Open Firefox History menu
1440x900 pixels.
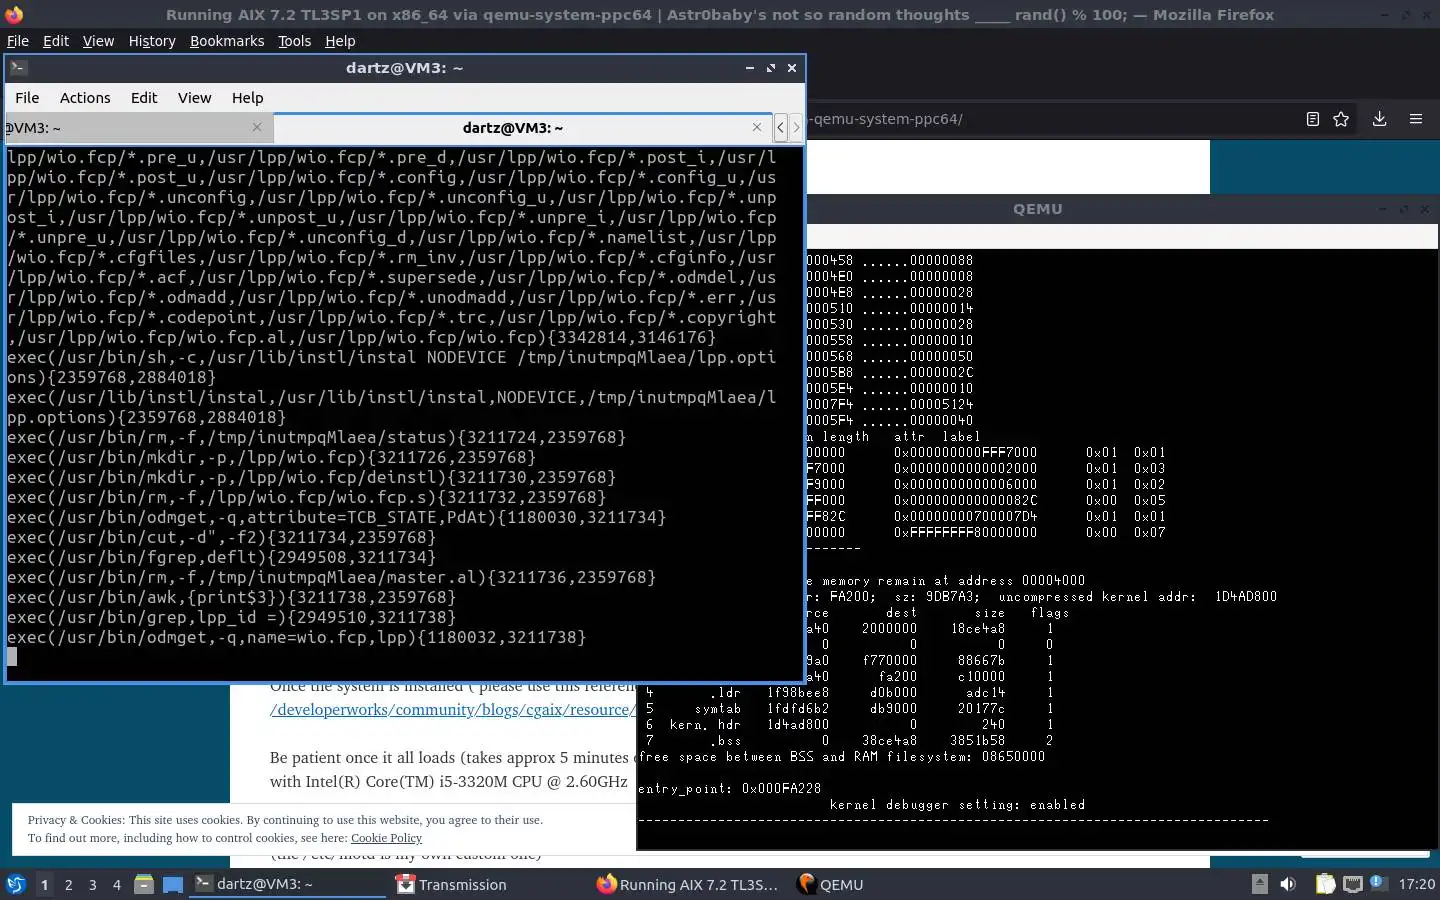tap(152, 41)
